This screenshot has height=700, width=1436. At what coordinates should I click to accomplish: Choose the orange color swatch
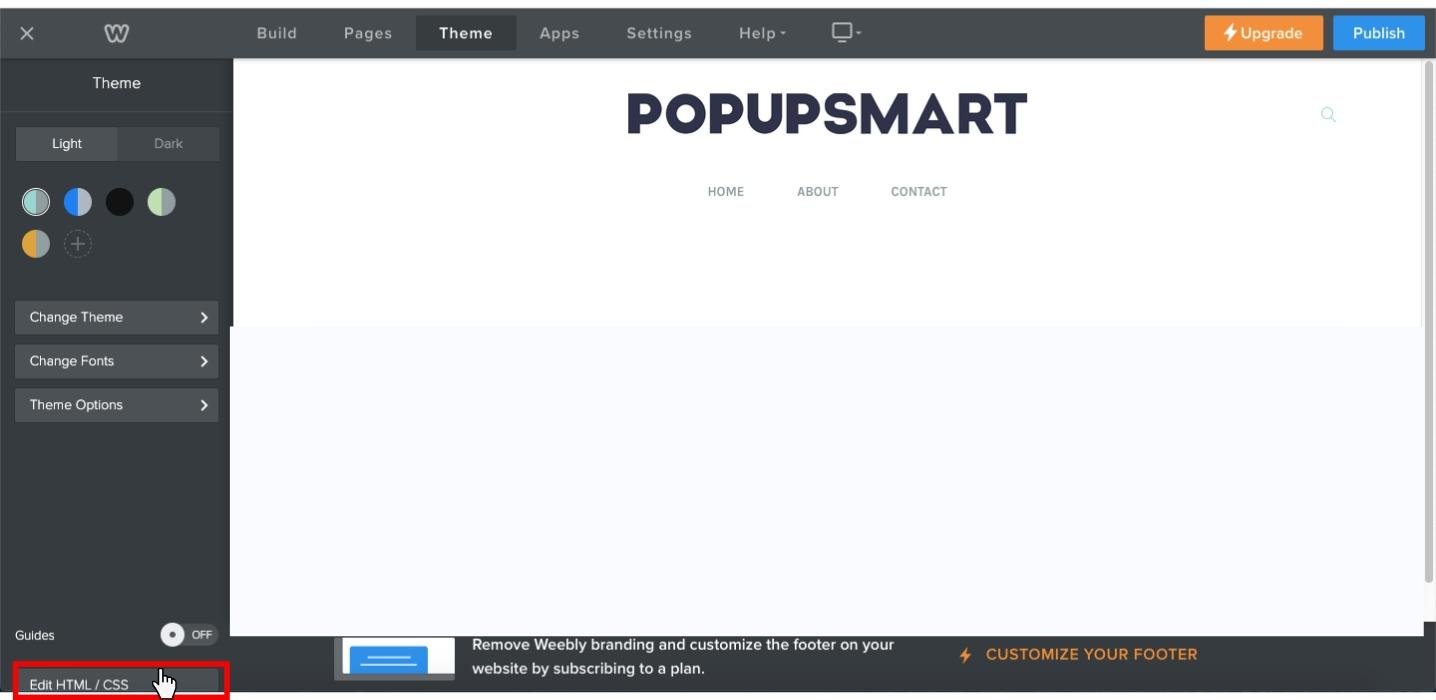[36, 244]
